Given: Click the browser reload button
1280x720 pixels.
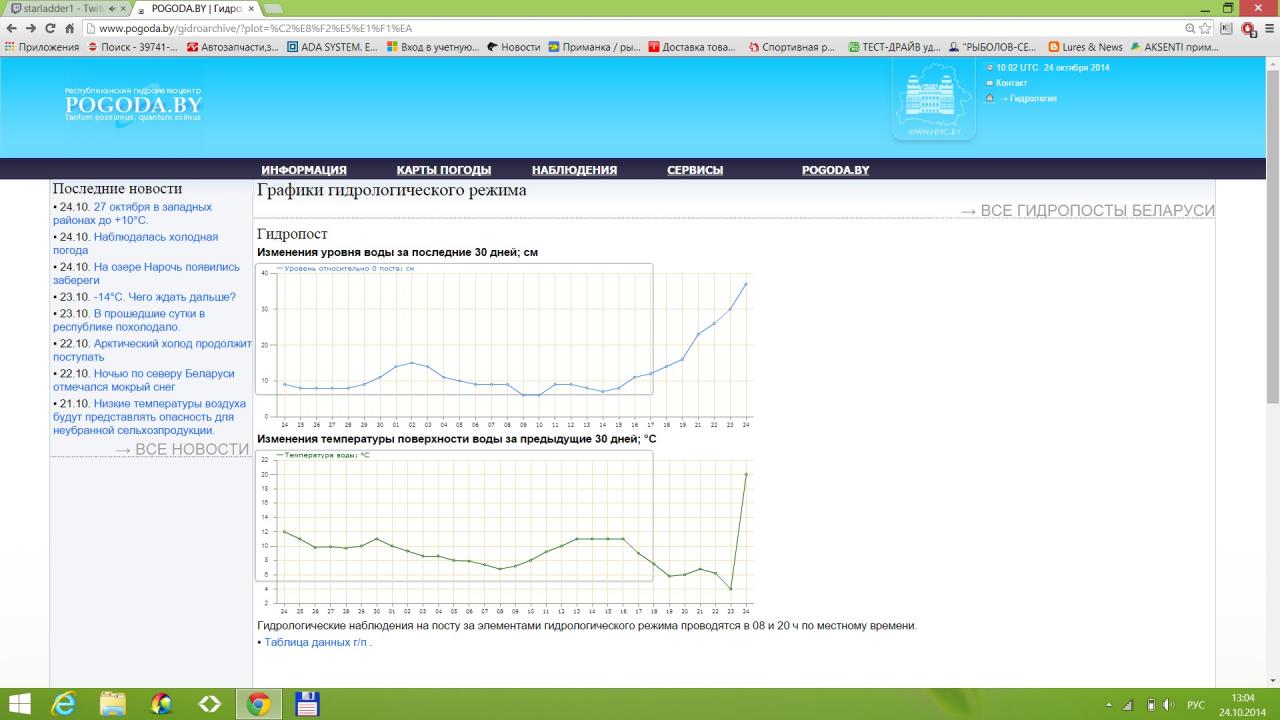Looking at the screenshot, I should (x=49, y=29).
